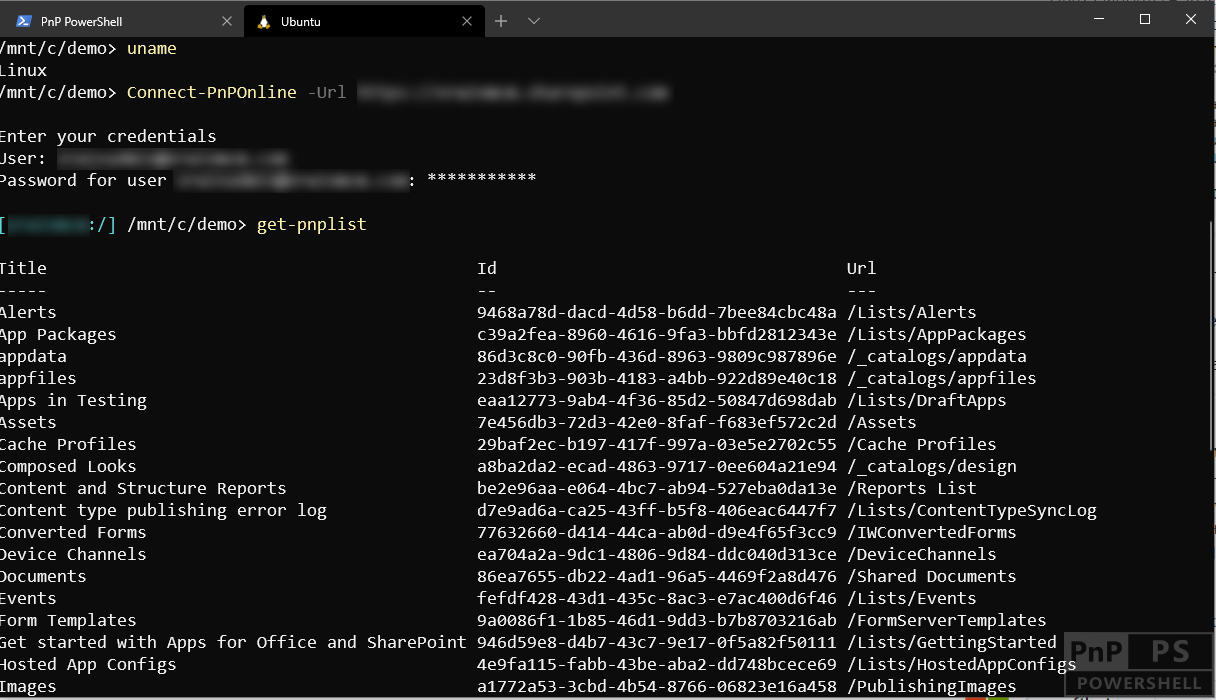The width and height of the screenshot is (1216, 700).
Task: Minimize the terminal window
Action: click(1099, 19)
